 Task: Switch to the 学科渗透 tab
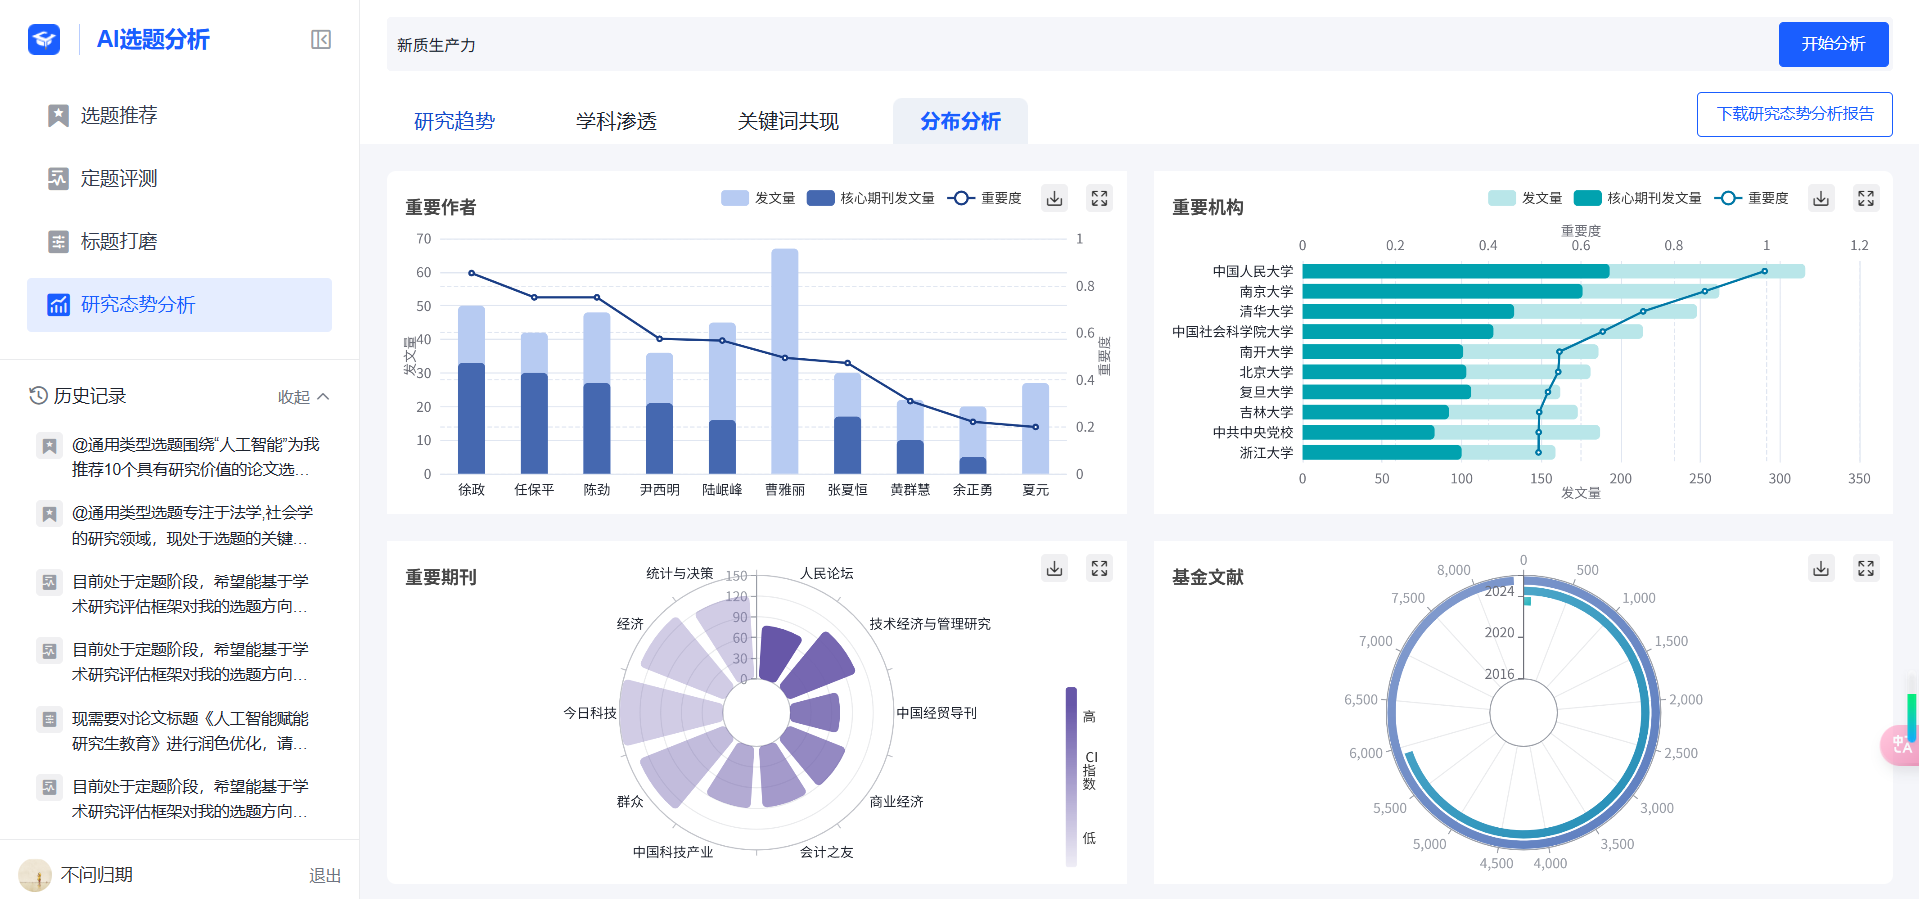click(x=616, y=122)
